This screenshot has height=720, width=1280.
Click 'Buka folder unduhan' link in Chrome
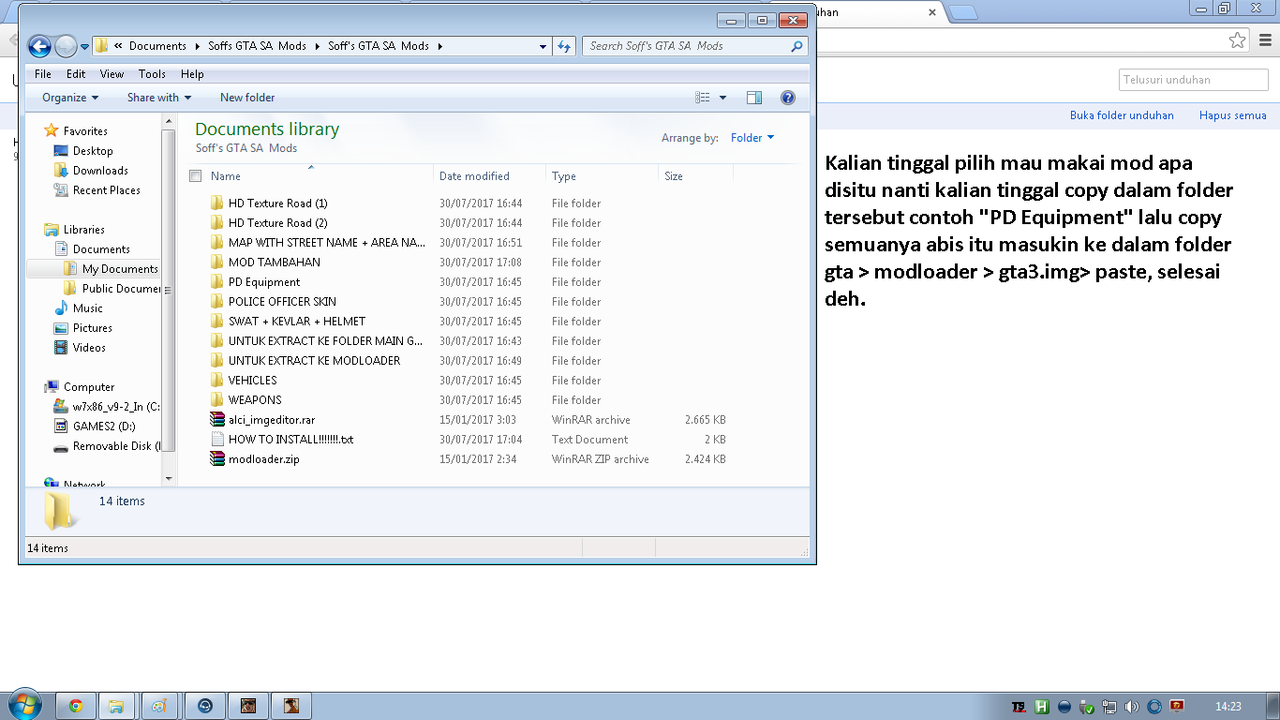pos(1122,115)
